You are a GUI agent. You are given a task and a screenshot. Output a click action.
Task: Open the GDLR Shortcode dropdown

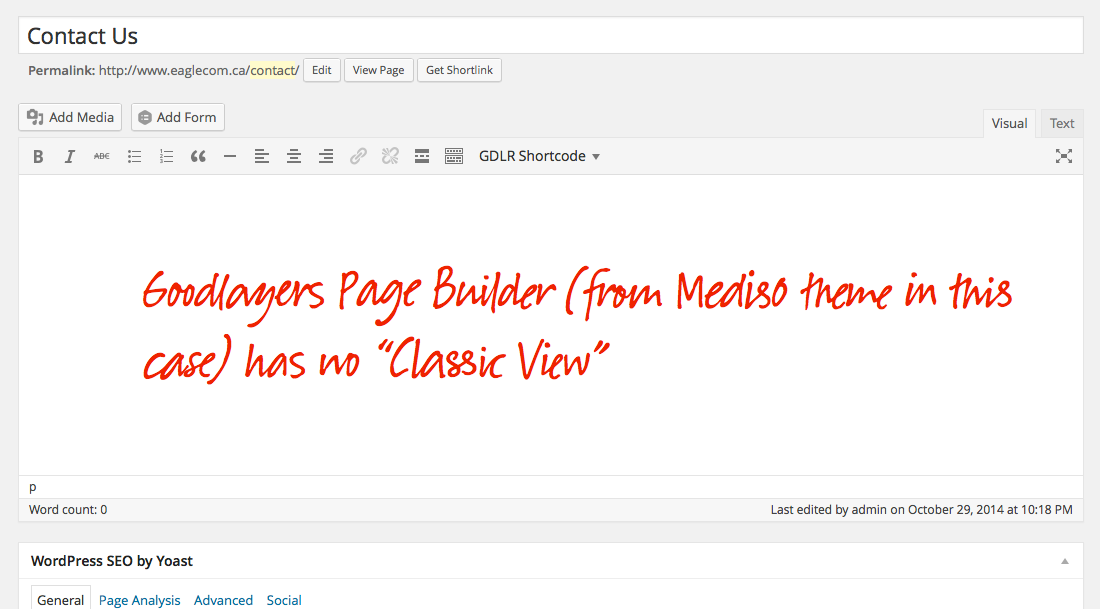pyautogui.click(x=539, y=156)
